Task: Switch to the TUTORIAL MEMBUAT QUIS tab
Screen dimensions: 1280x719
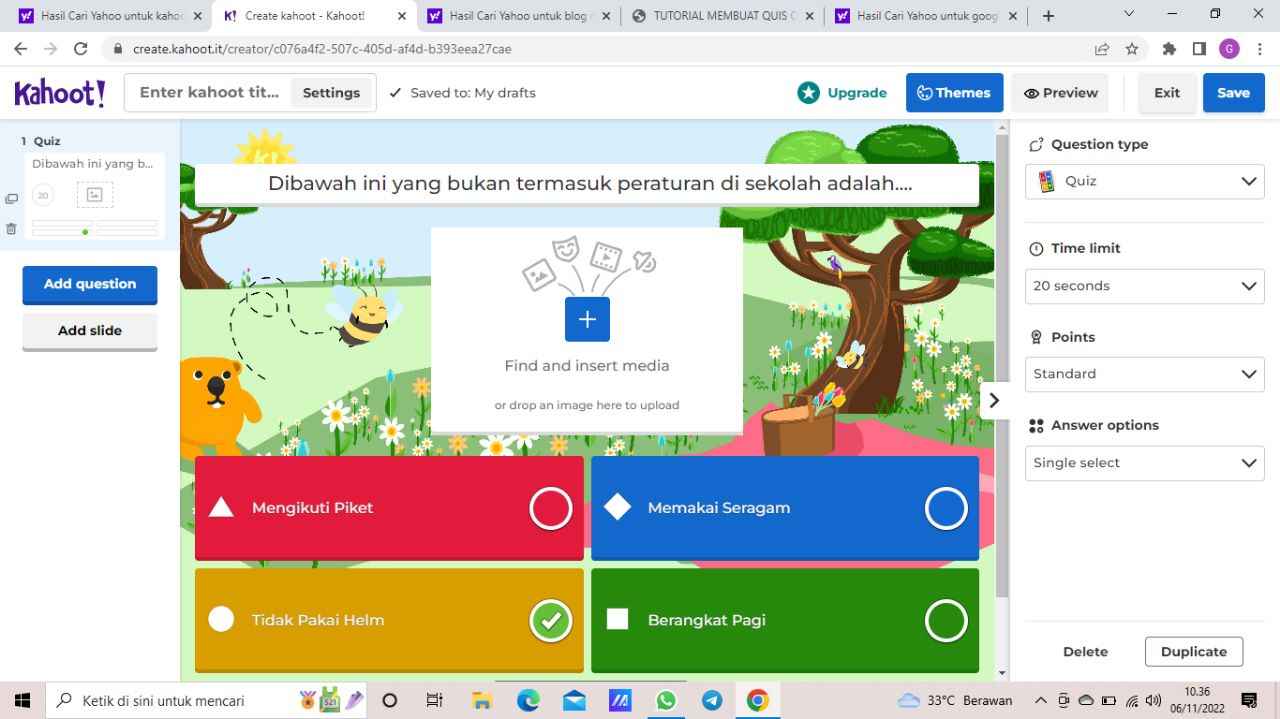Action: pos(722,16)
